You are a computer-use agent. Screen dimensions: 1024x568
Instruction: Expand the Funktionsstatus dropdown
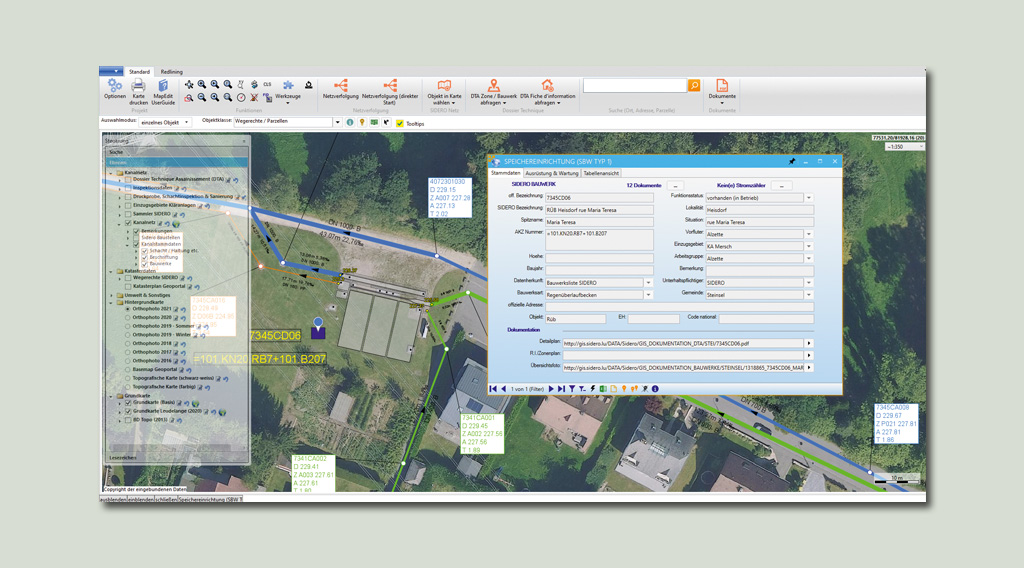tap(809, 198)
